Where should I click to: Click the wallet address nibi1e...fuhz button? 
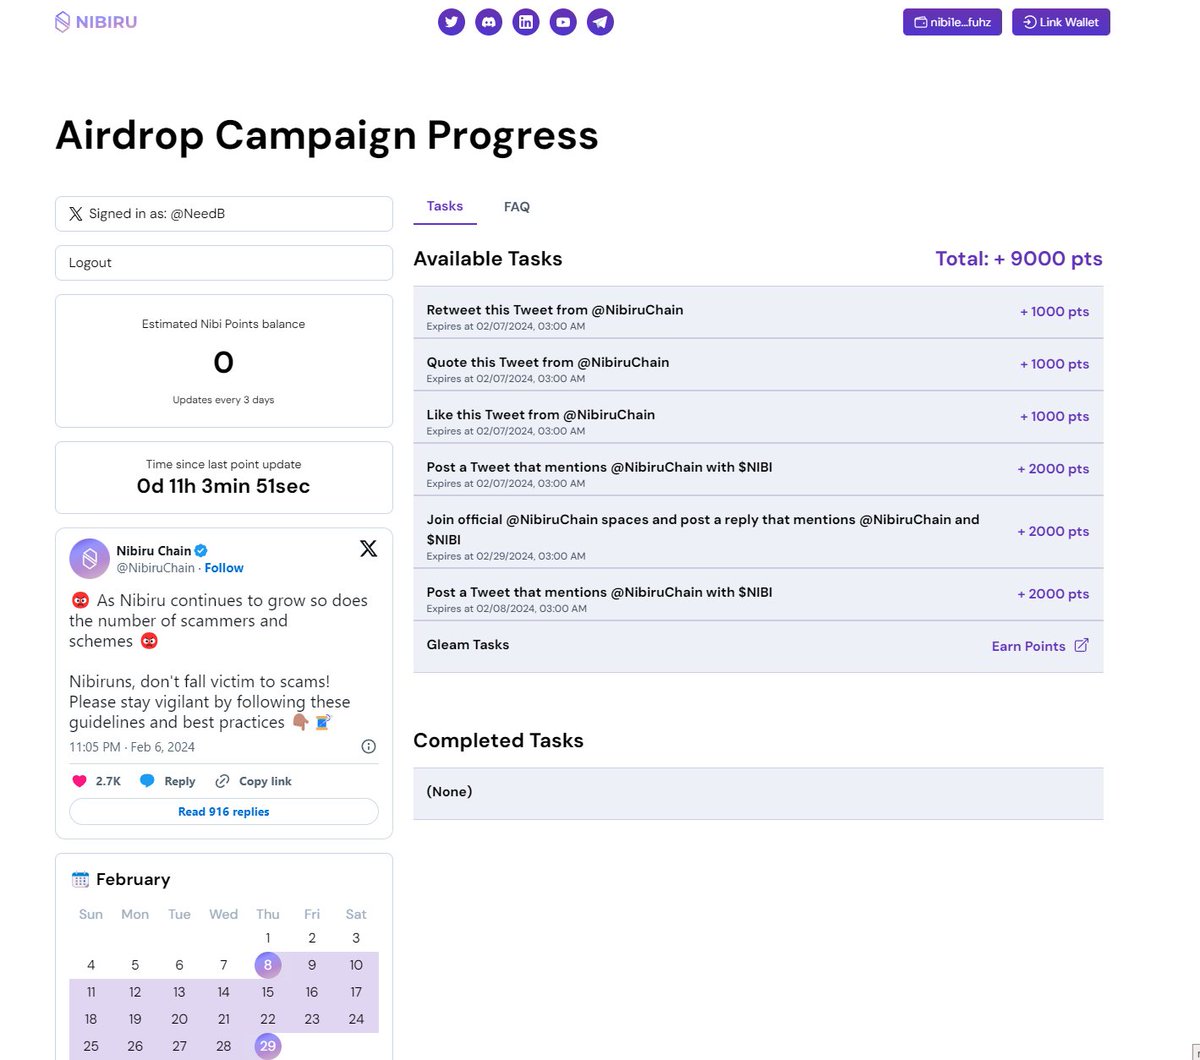click(952, 22)
